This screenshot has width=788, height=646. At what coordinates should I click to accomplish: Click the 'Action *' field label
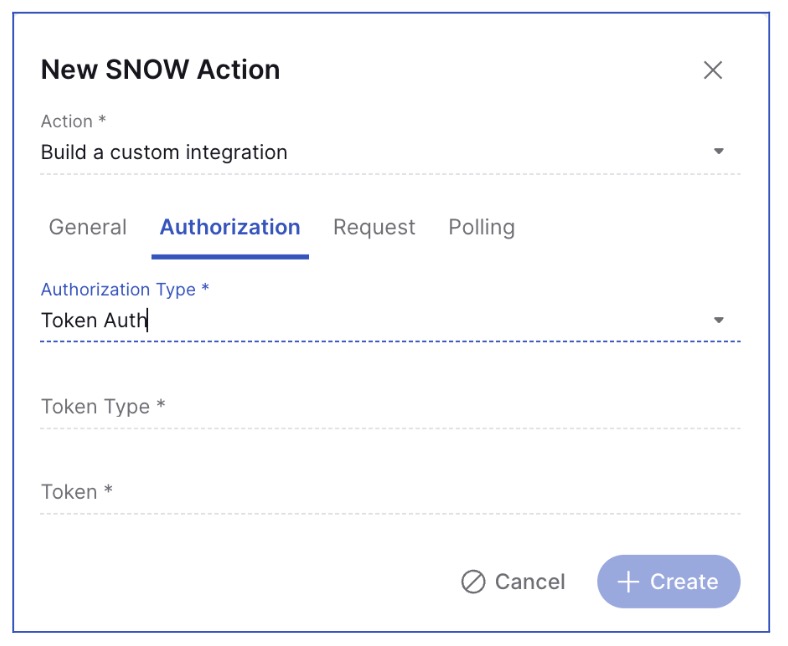[73, 122]
